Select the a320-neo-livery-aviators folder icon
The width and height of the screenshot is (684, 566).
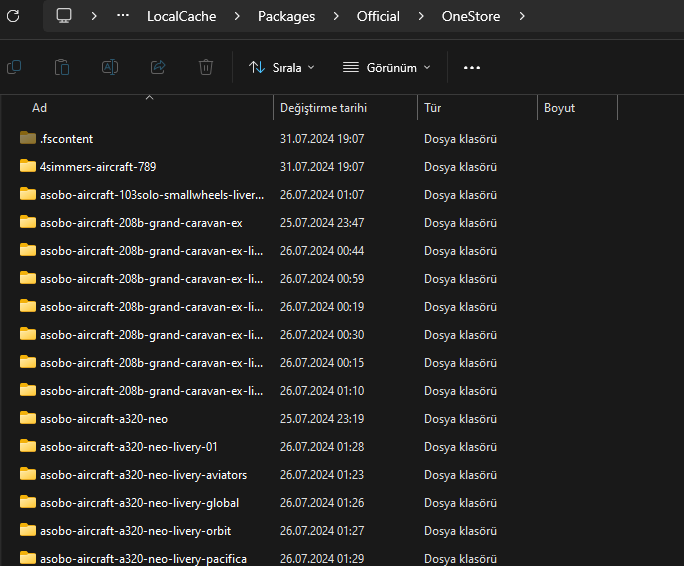(x=28, y=473)
